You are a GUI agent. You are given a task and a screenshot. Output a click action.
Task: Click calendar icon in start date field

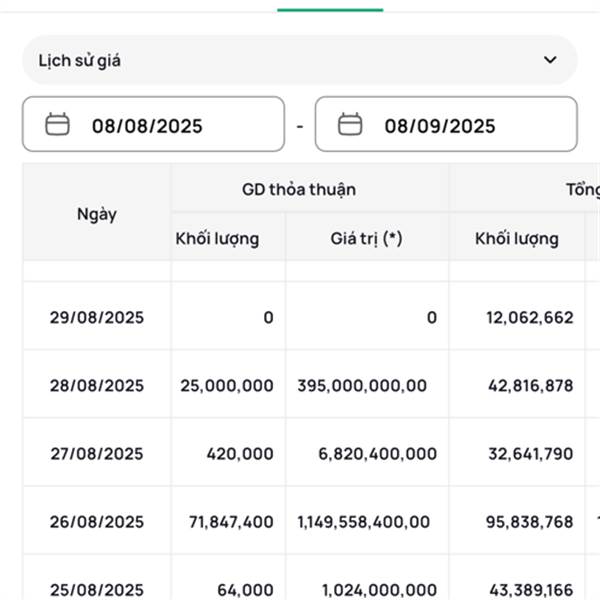click(58, 125)
